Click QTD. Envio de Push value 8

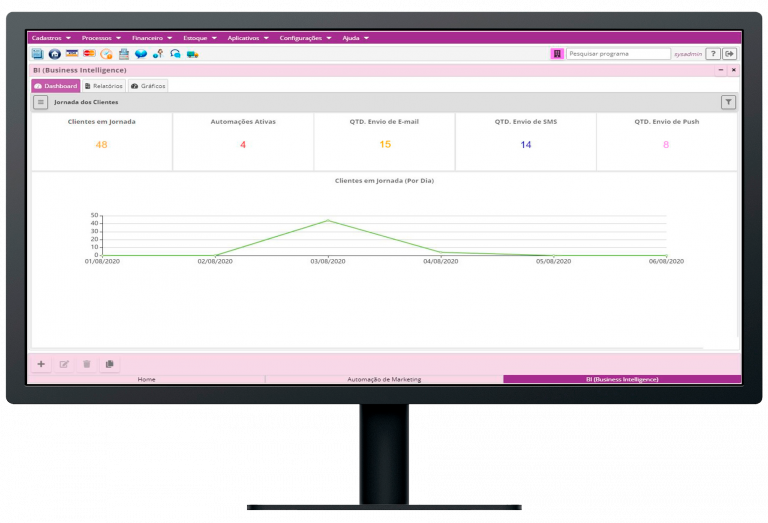click(666, 144)
